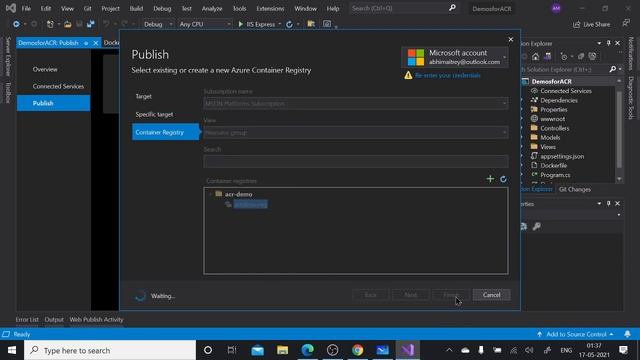
Task: Click the Mail taskbar icon
Action: click(x=258, y=350)
